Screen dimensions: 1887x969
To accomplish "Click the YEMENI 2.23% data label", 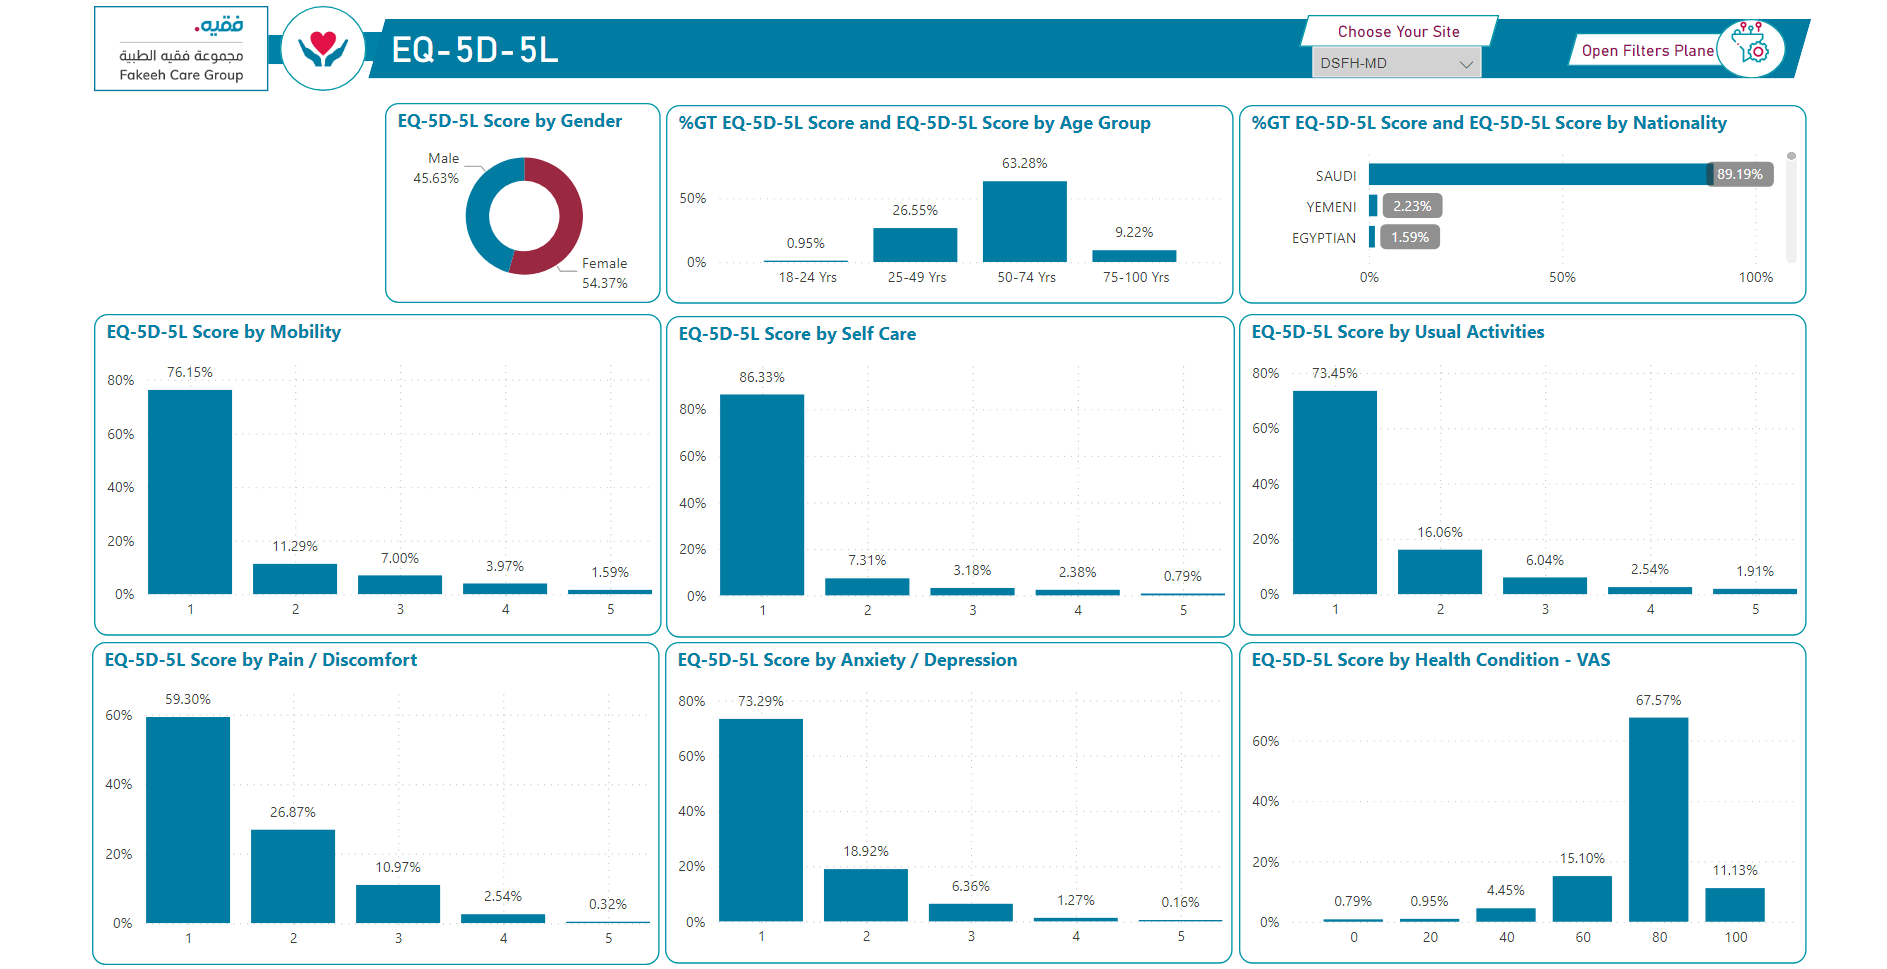I will (x=1412, y=206).
